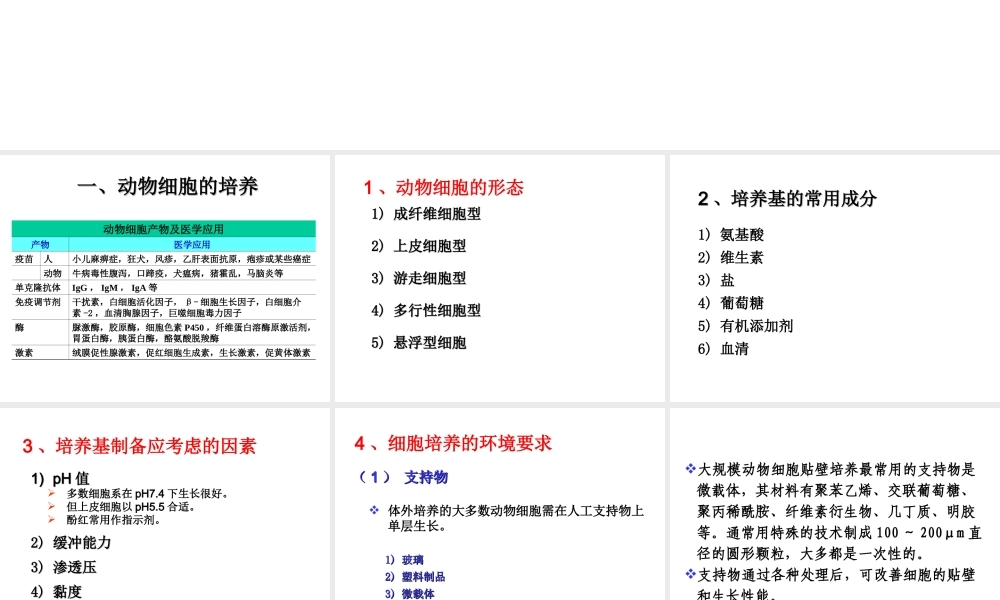The height and width of the screenshot is (600, 1000).
Task: Select the 产物 table header cell
Action: pos(39,241)
